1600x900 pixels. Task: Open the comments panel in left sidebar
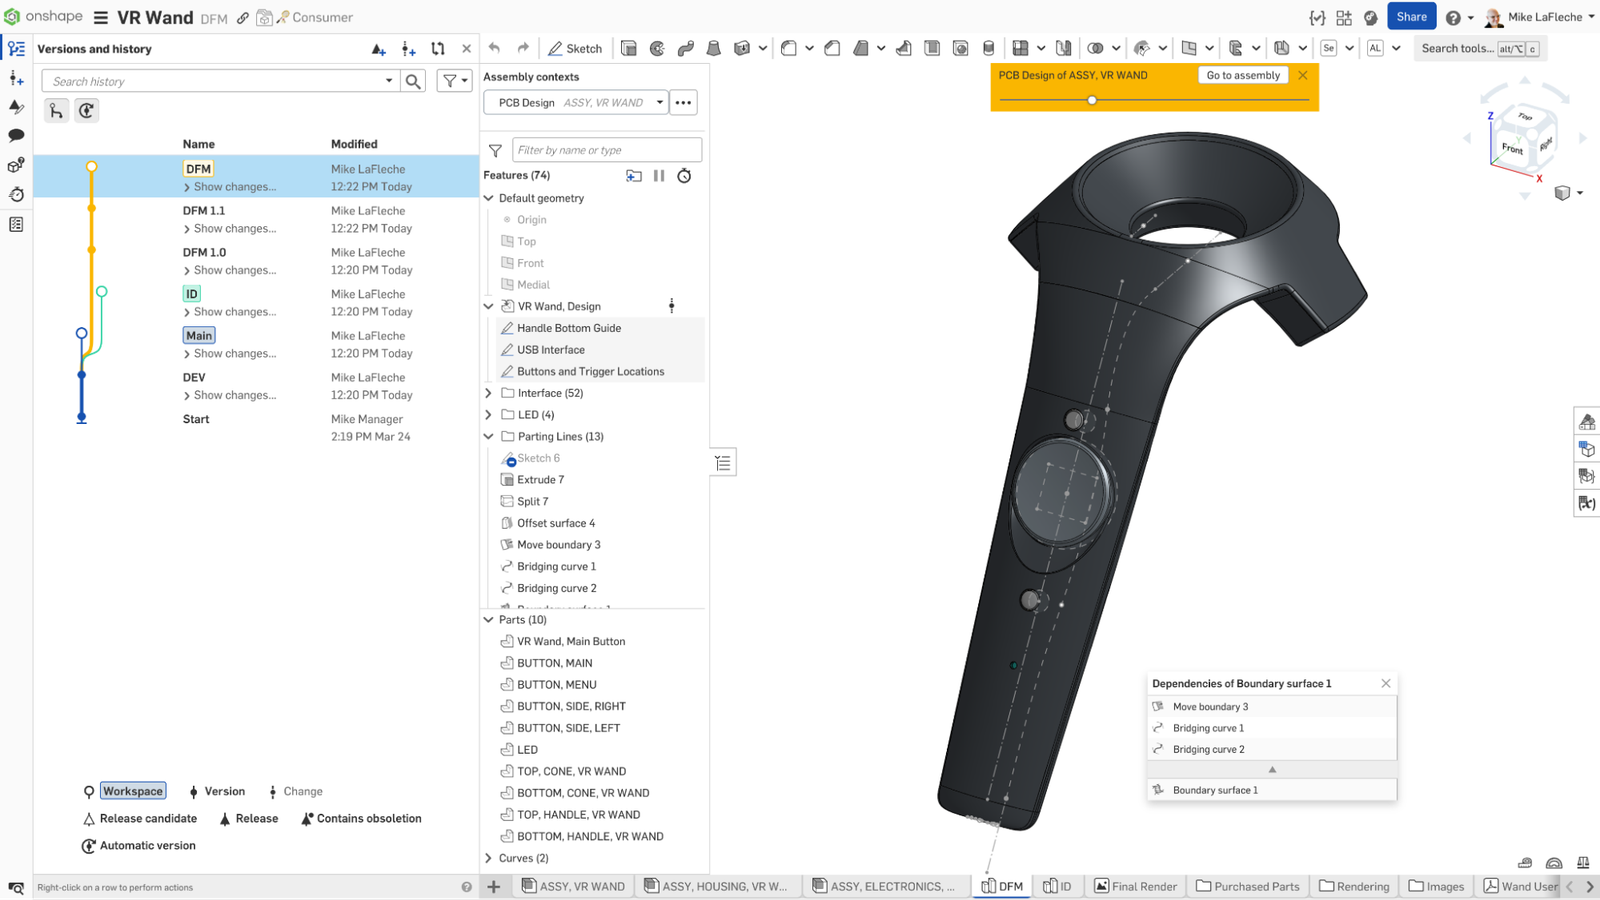(15, 135)
